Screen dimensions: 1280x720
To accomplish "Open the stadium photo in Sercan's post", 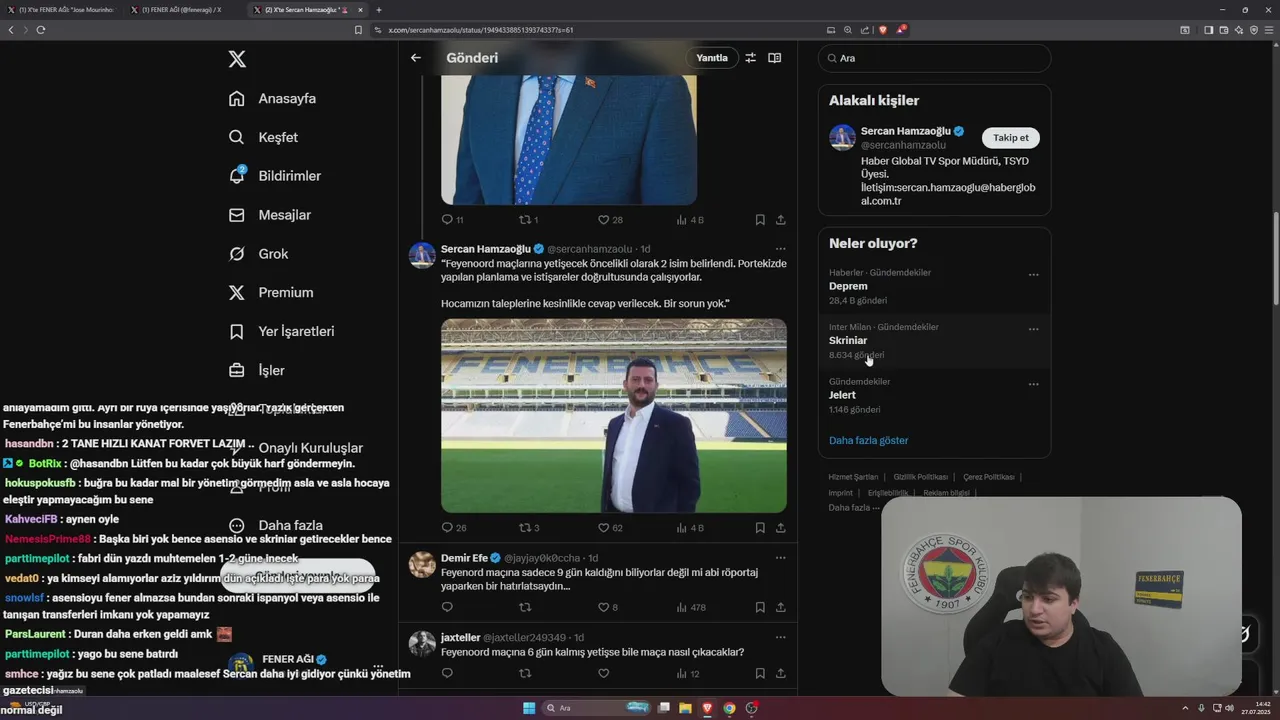I will click(x=614, y=415).
